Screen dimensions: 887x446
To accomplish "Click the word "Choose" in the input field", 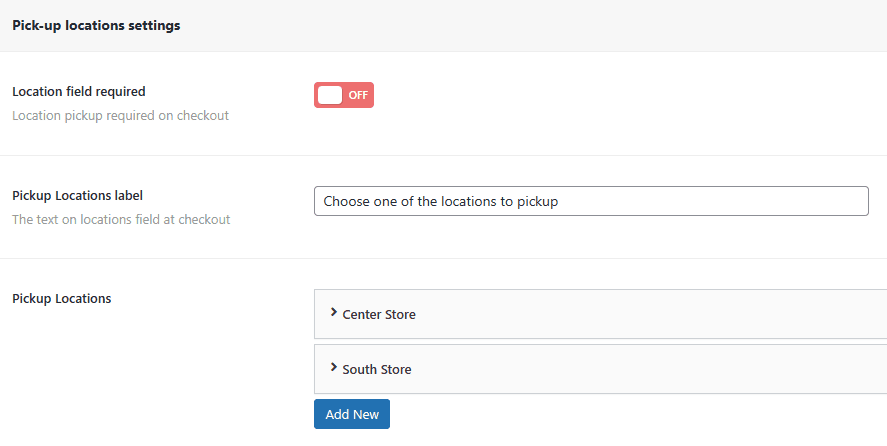I will click(346, 201).
